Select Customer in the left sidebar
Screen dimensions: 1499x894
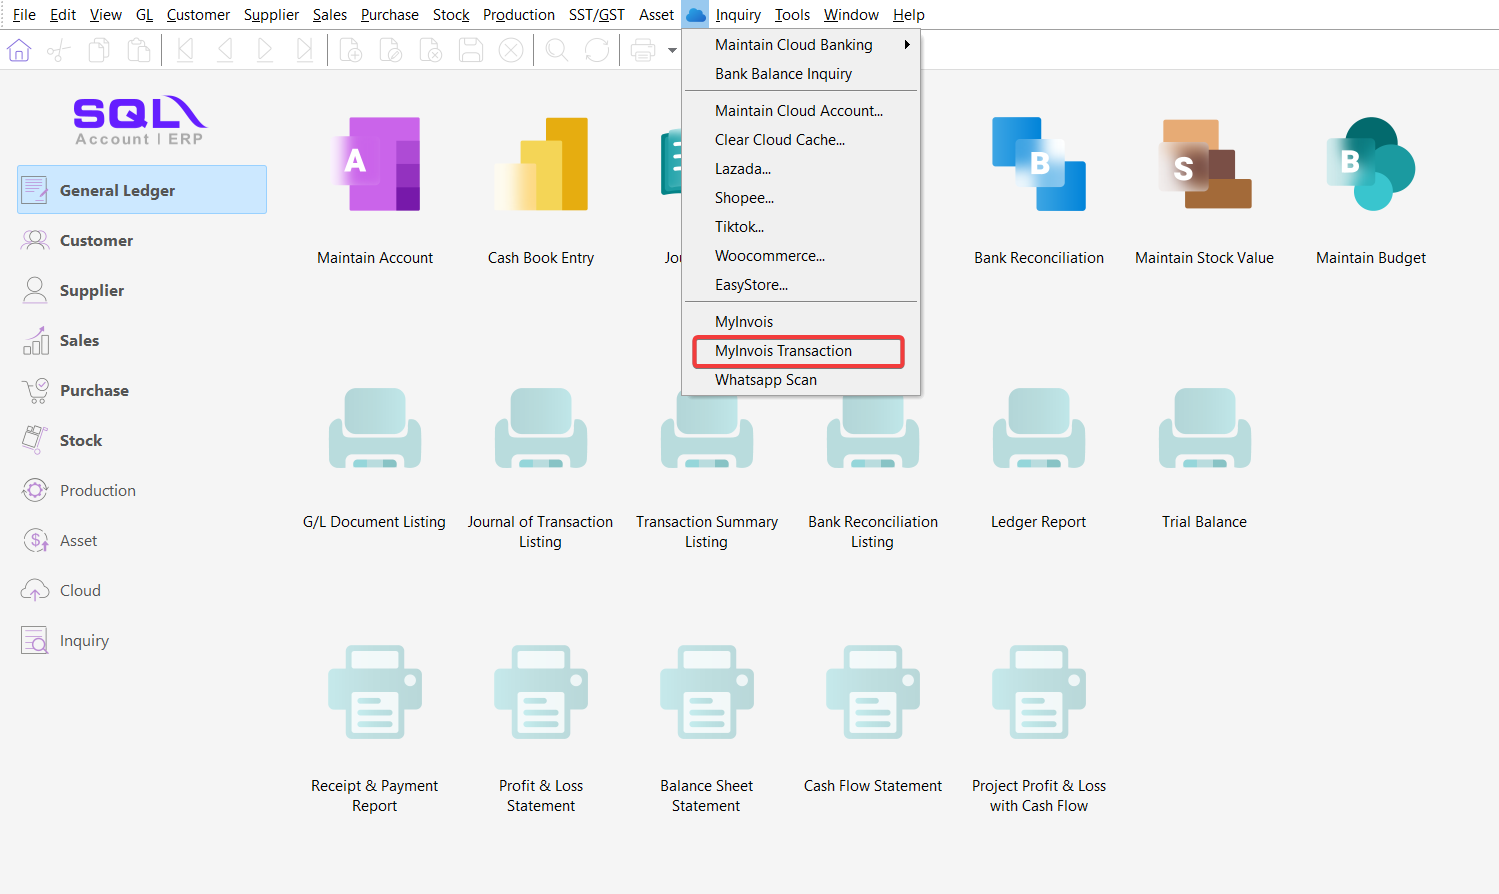tap(96, 241)
